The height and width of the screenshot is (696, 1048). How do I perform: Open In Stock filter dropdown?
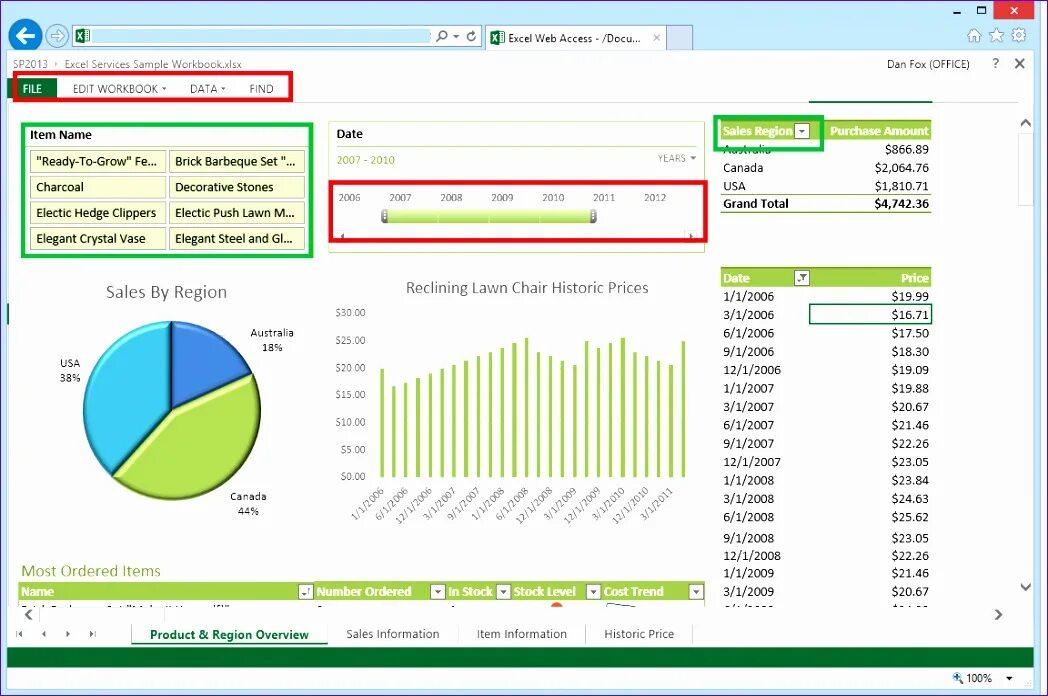[x=503, y=592]
